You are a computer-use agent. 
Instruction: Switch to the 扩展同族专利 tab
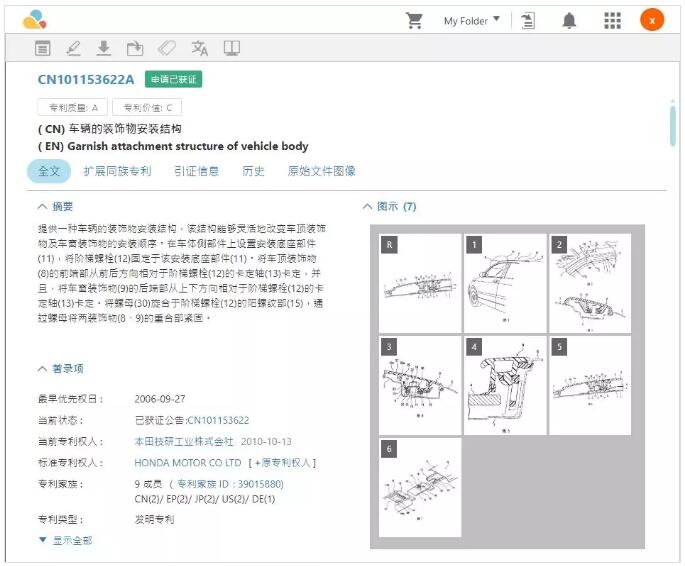click(117, 171)
